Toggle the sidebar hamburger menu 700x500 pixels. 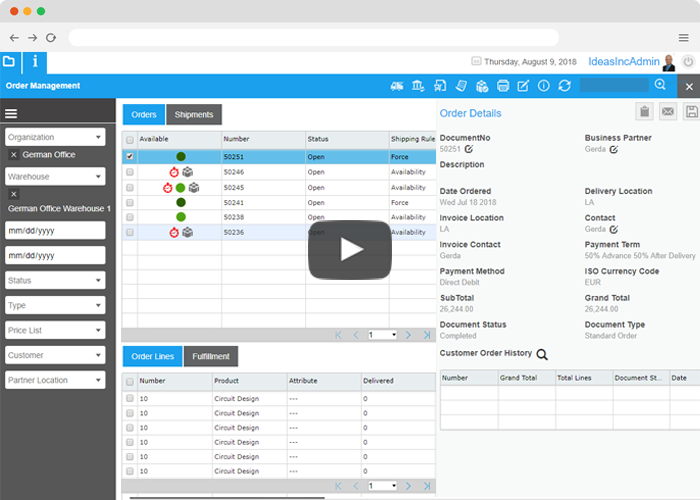(11, 113)
